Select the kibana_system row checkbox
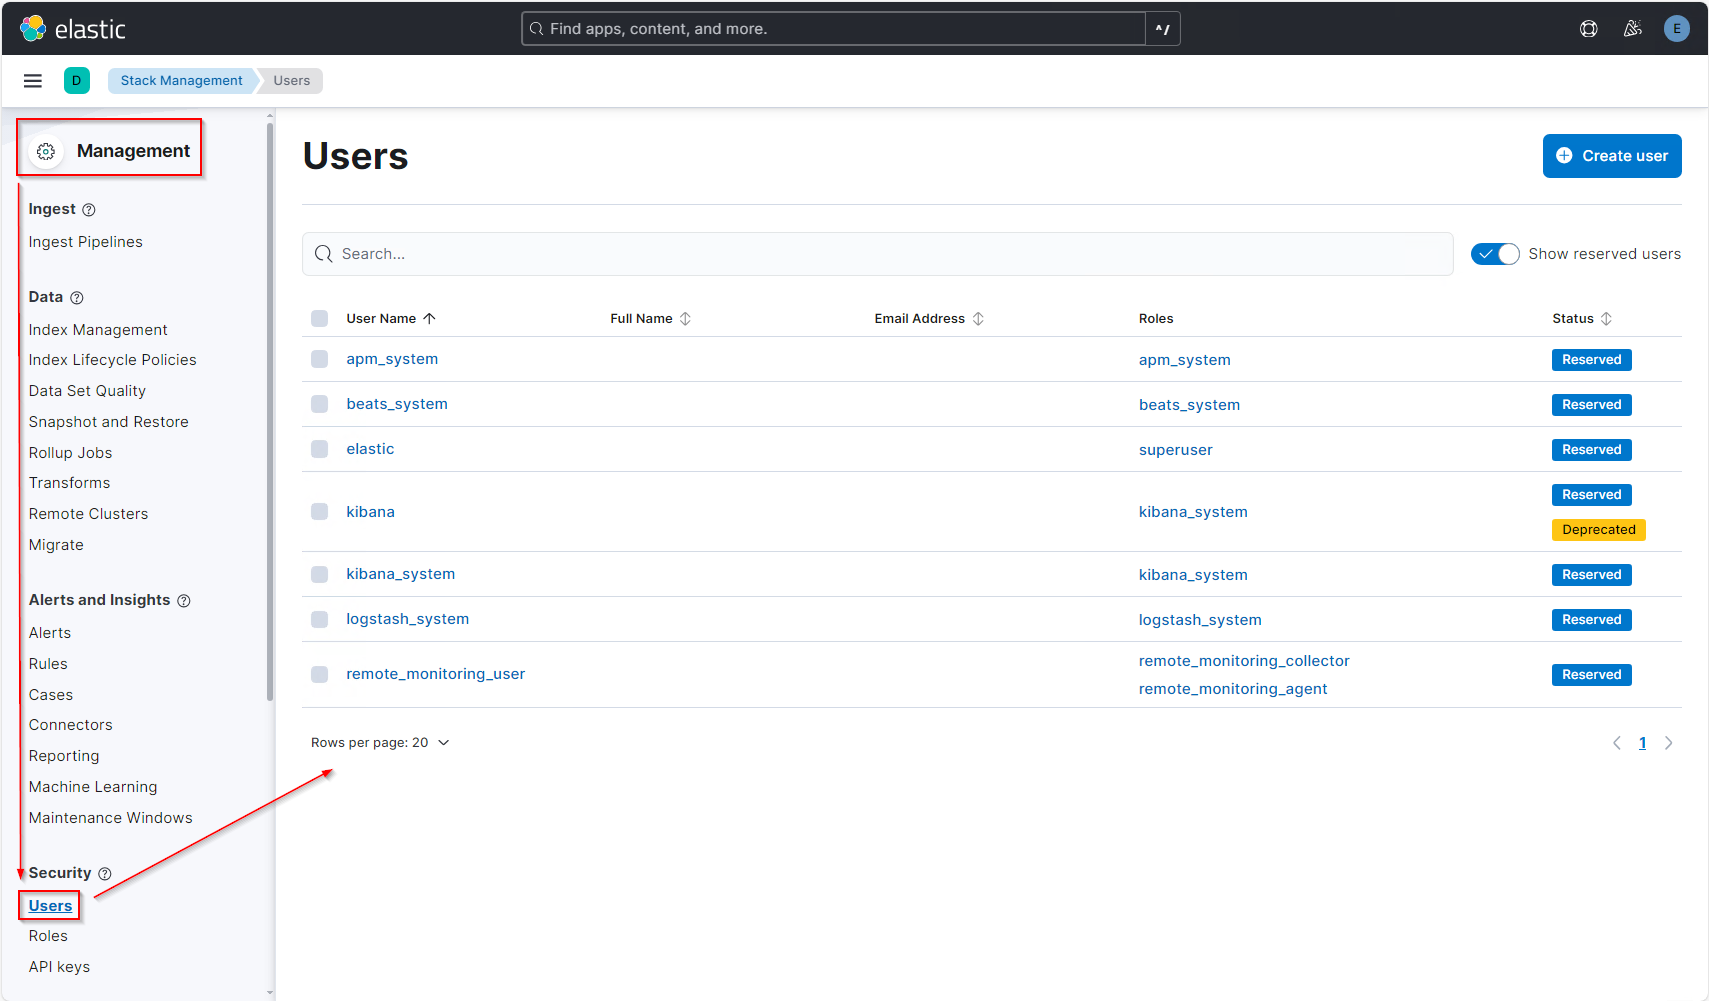This screenshot has width=1709, height=1001. tap(320, 574)
